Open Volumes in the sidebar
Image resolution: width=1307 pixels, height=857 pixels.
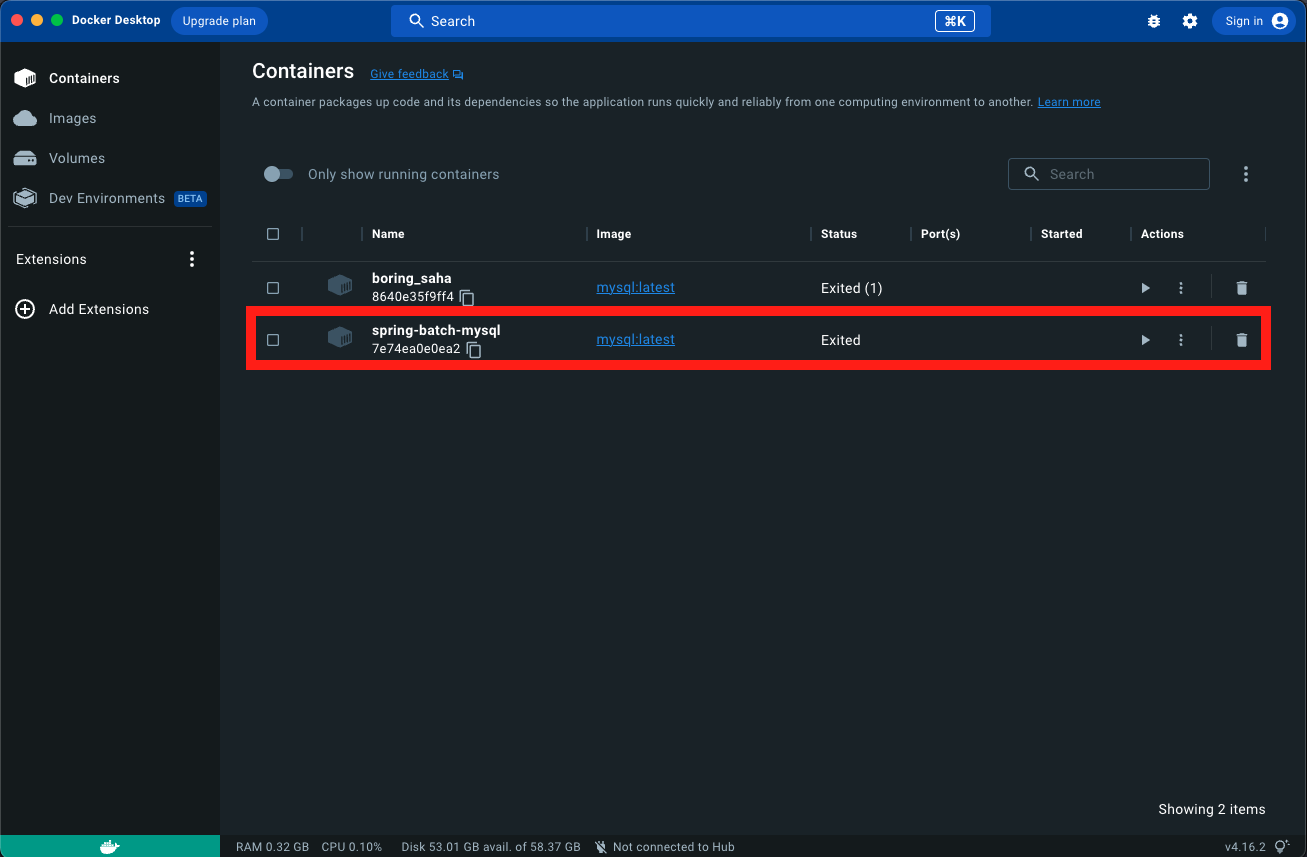coord(110,158)
